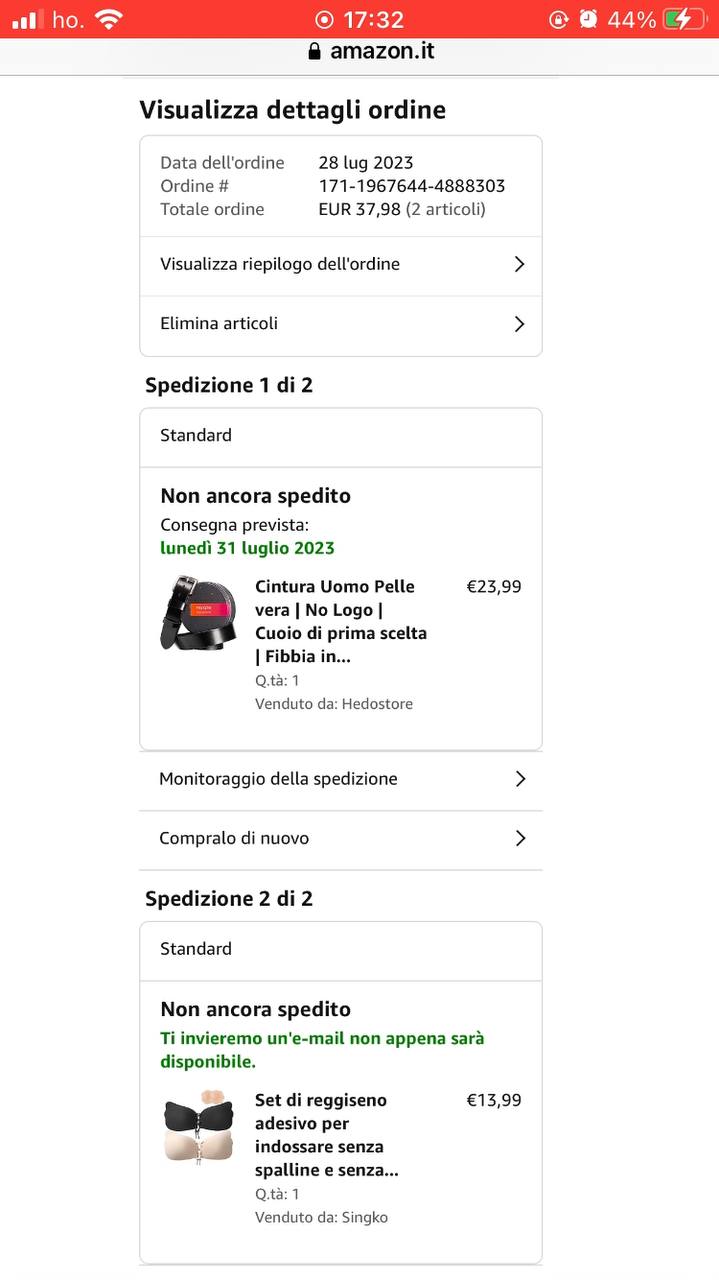Open the Set di reggiseno adesivo link
Image resolution: width=719 pixels, height=1280 pixels.
tap(327, 1135)
